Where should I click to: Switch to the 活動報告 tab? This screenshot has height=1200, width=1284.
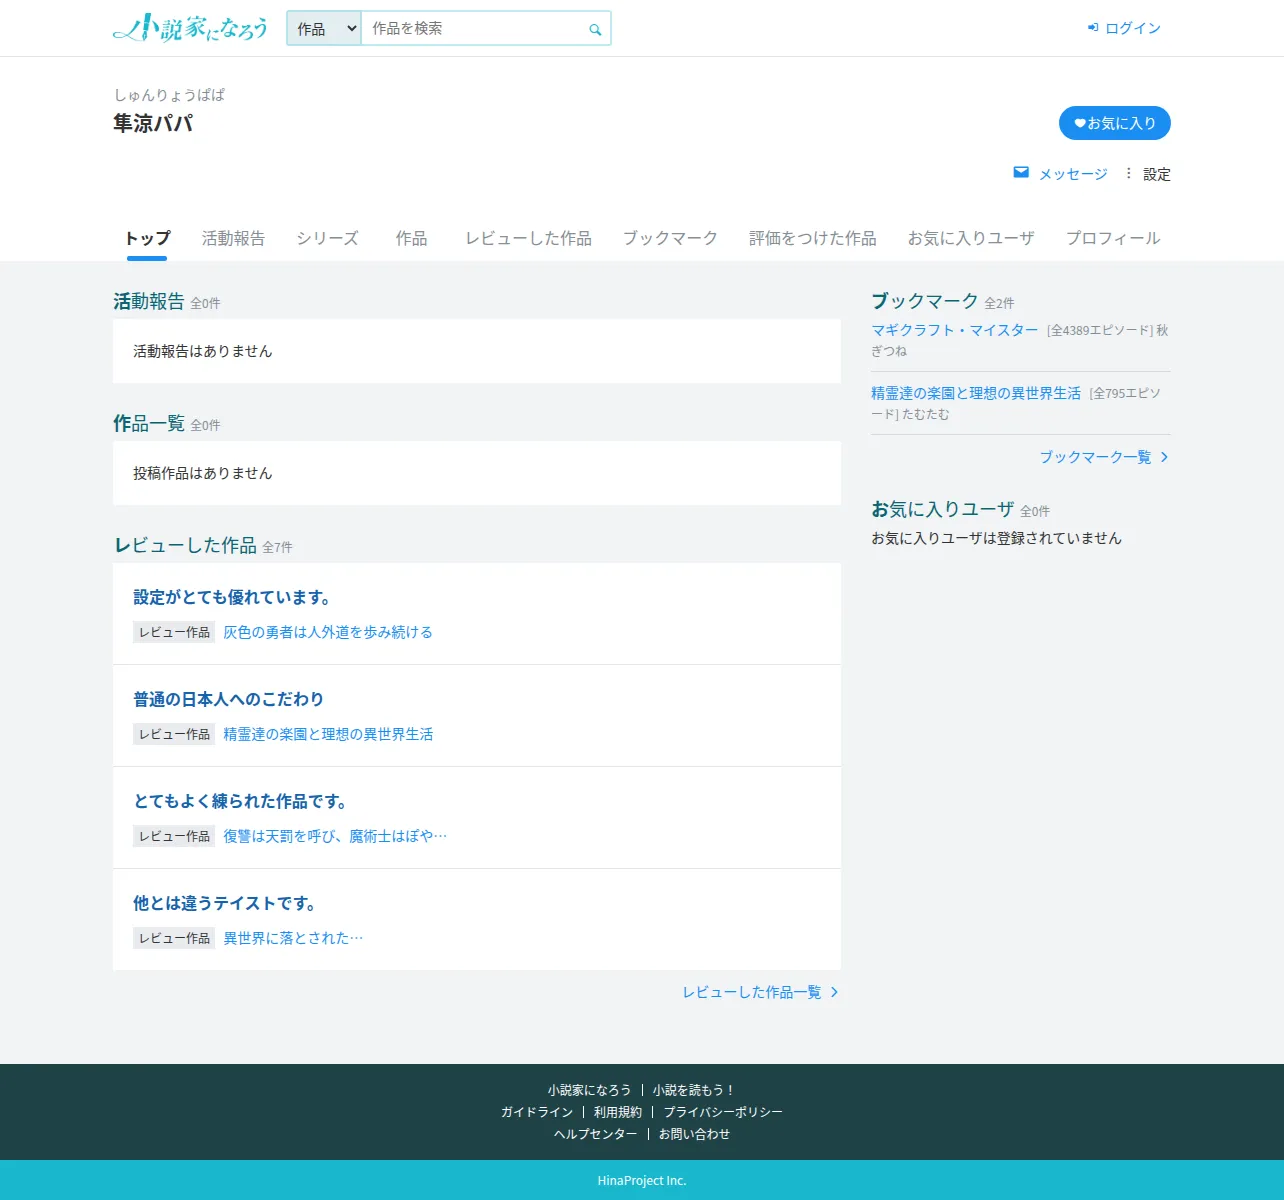tap(234, 238)
